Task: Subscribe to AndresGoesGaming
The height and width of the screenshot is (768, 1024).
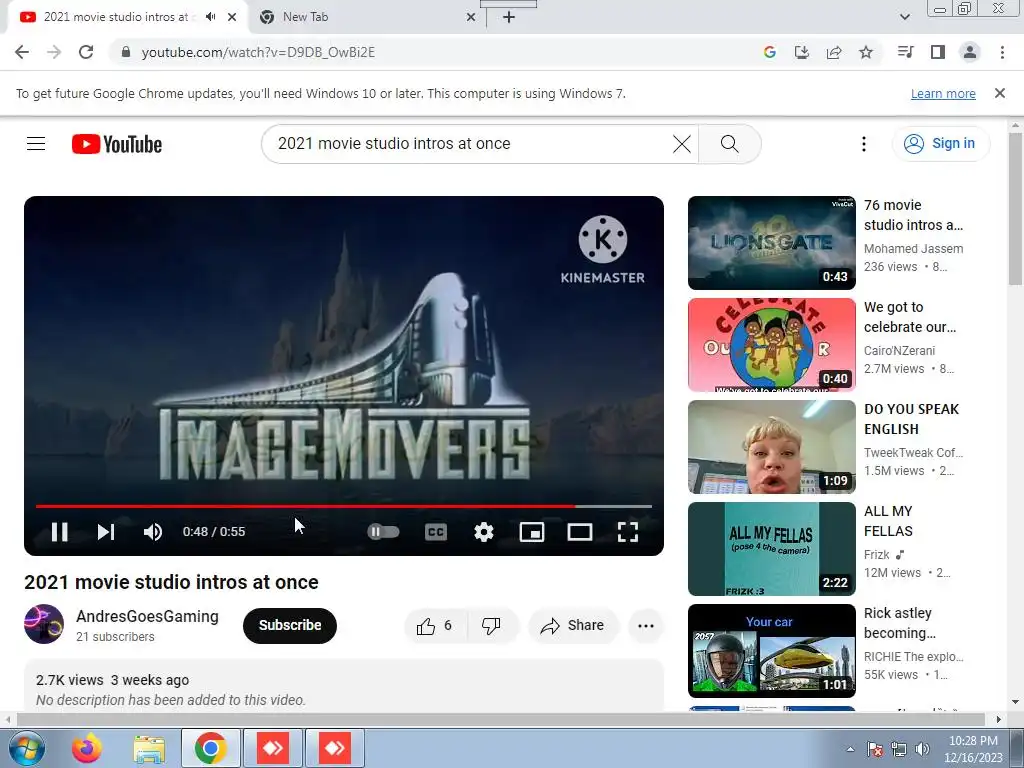Action: (x=290, y=626)
